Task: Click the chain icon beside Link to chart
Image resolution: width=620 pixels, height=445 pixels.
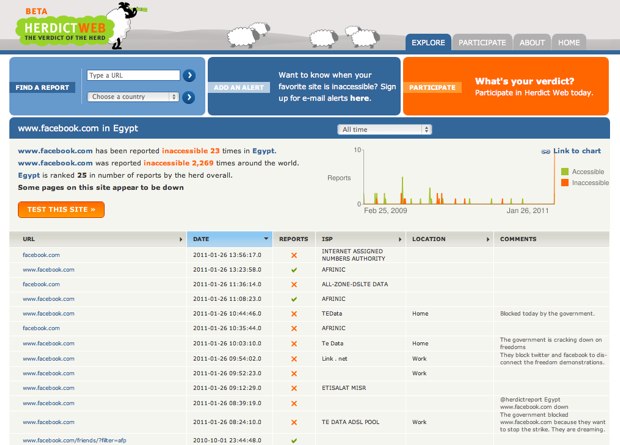Action: click(x=545, y=151)
